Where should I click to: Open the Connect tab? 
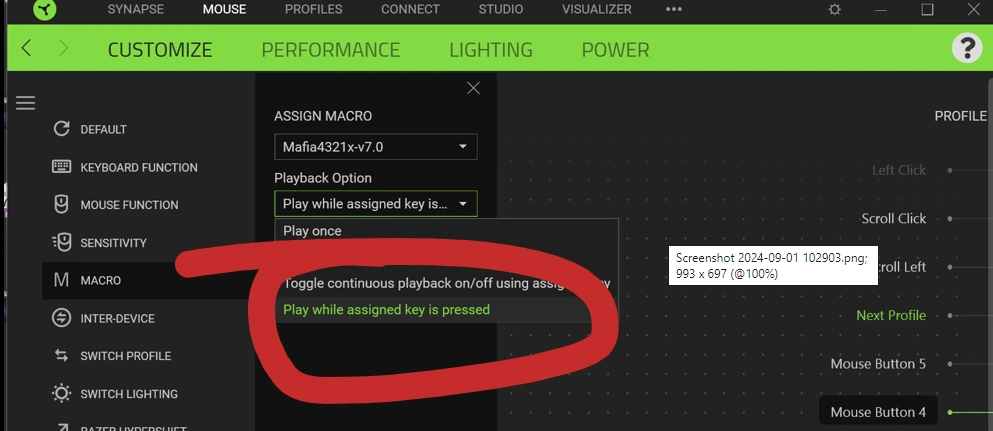tap(410, 9)
